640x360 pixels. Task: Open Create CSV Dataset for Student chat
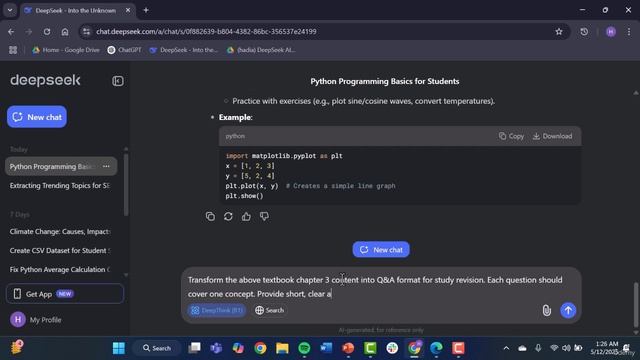60,251
